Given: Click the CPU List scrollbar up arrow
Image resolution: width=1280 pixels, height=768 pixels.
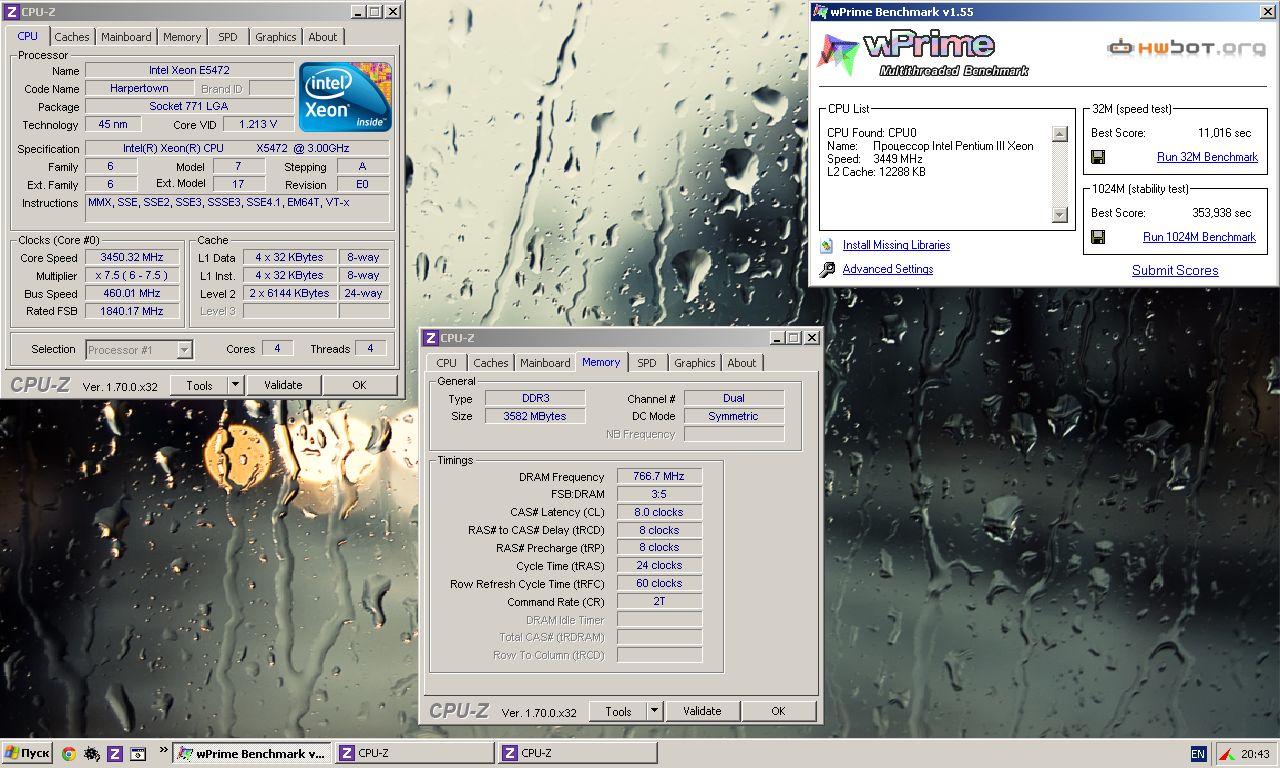Looking at the screenshot, I should pyautogui.click(x=1060, y=133).
